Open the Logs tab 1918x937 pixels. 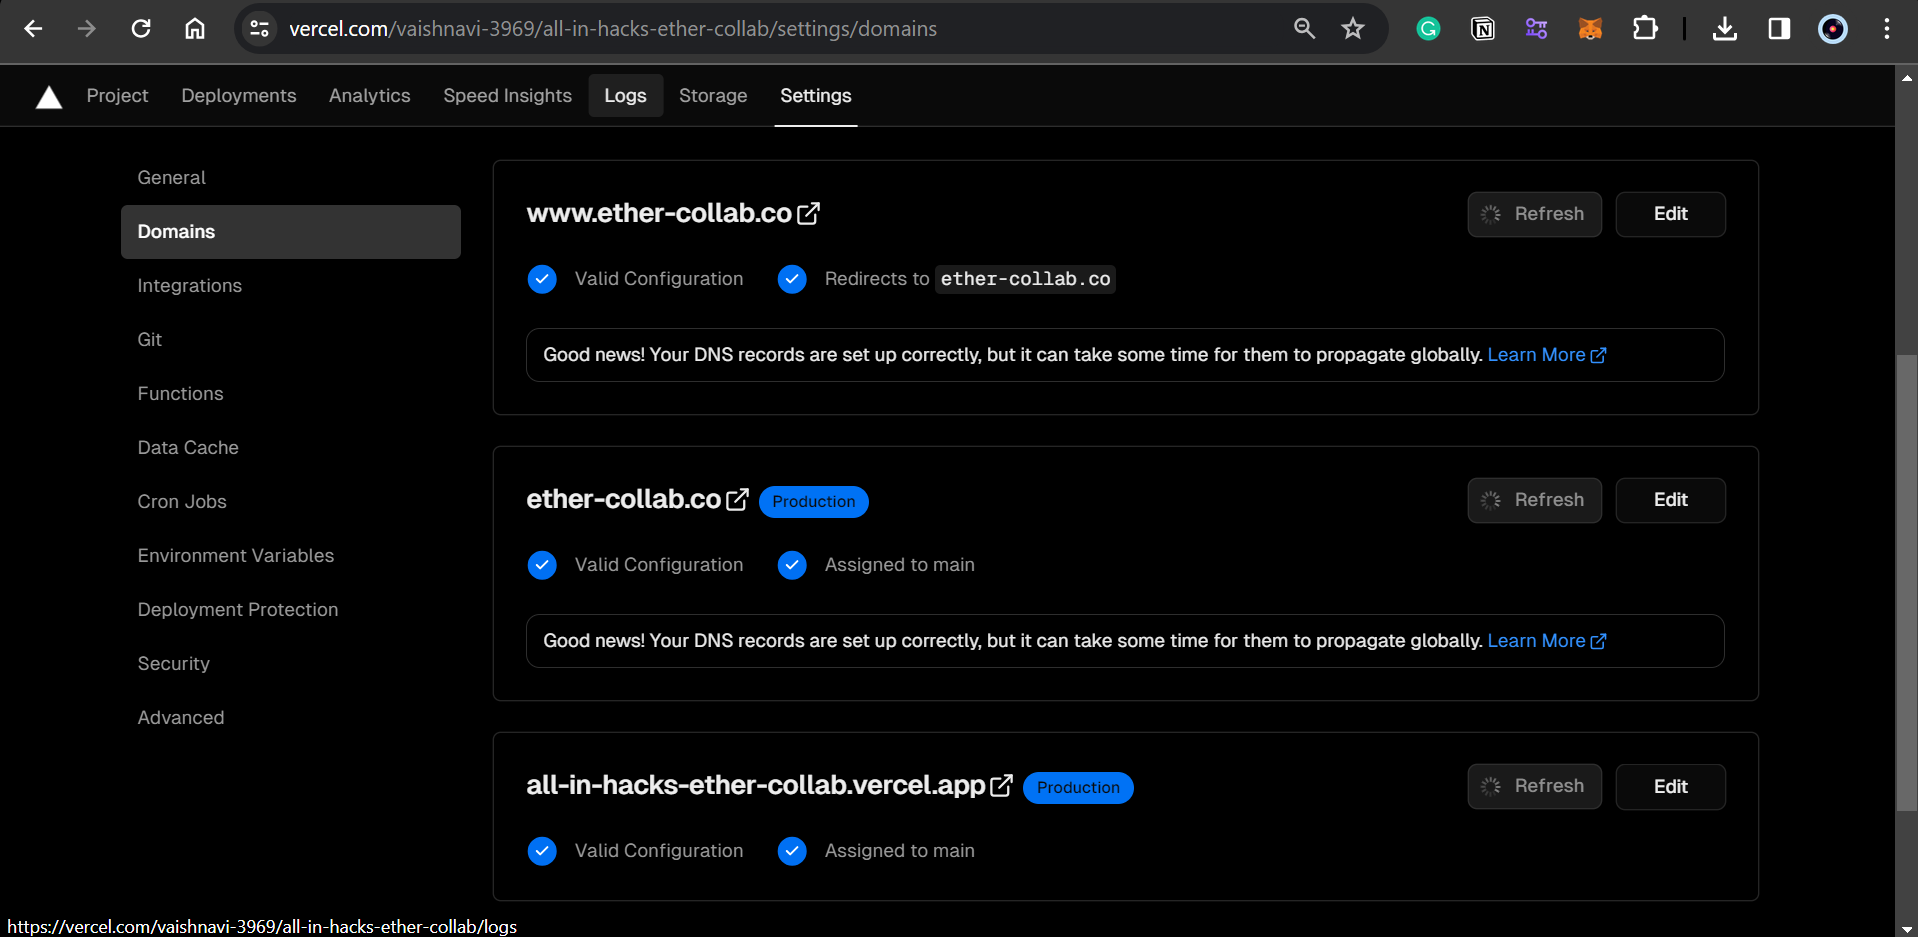[x=626, y=96]
